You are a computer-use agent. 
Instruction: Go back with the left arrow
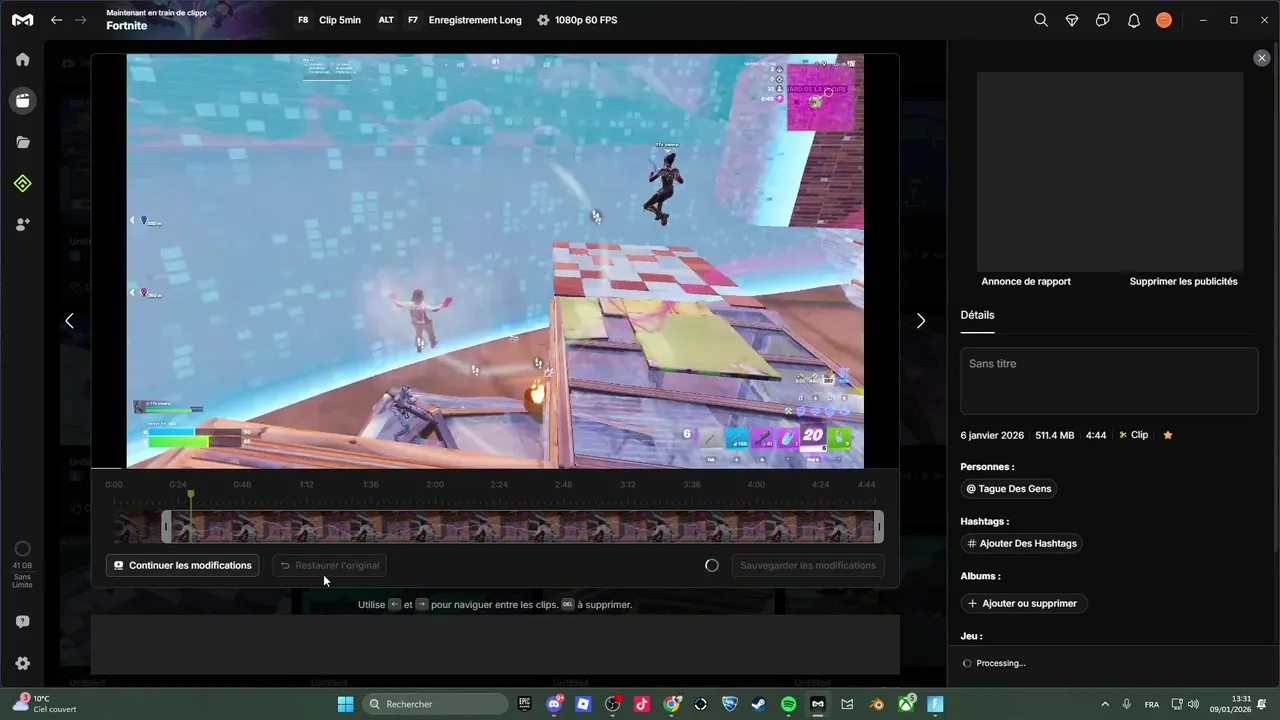tap(56, 20)
